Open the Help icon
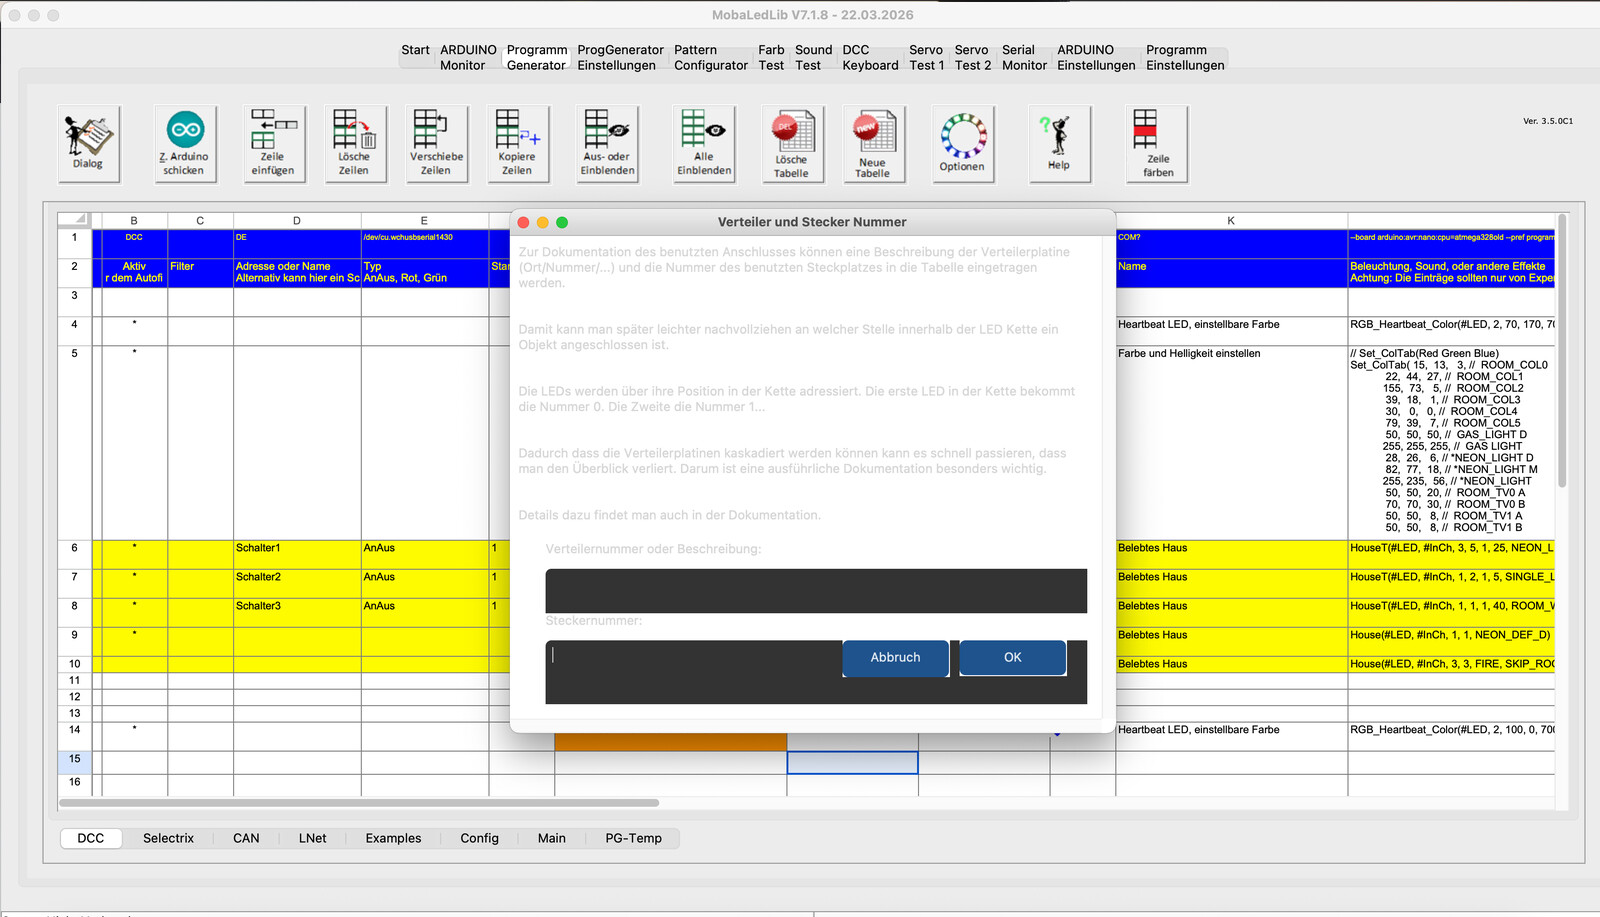Screen dimensions: 1600x917 pyautogui.click(x=1059, y=143)
